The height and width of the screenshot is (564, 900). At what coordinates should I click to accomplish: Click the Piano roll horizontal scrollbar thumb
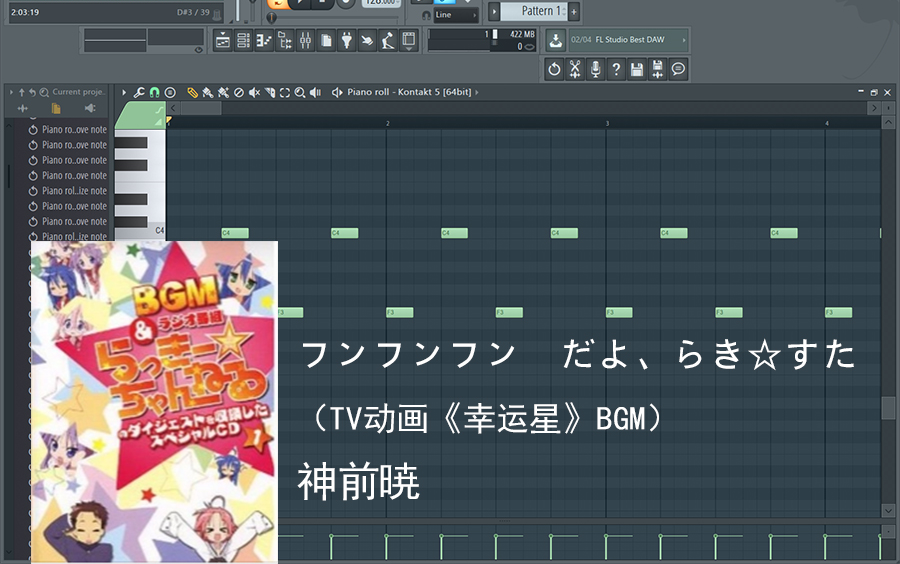pos(200,107)
